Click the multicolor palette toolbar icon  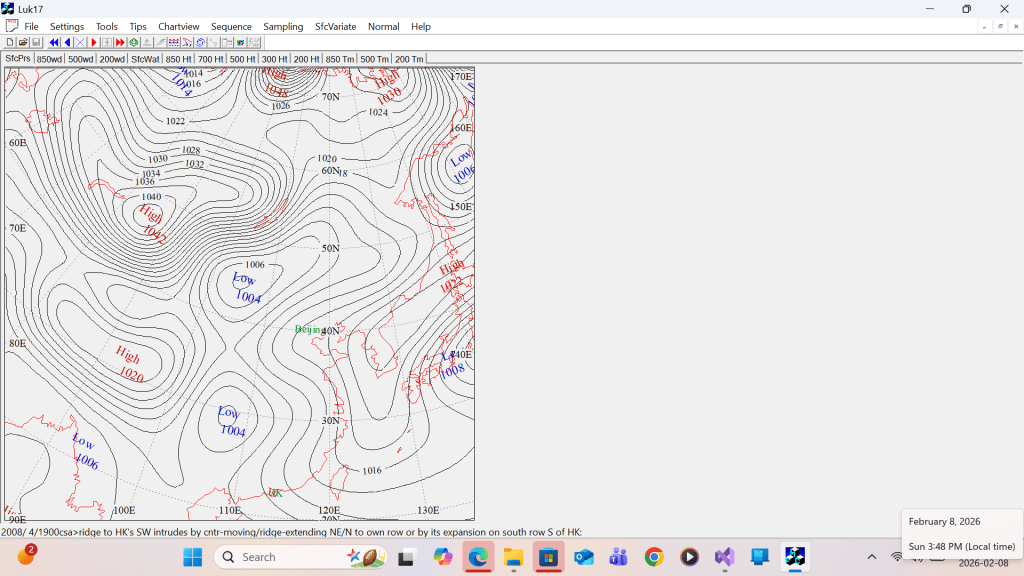click(240, 42)
